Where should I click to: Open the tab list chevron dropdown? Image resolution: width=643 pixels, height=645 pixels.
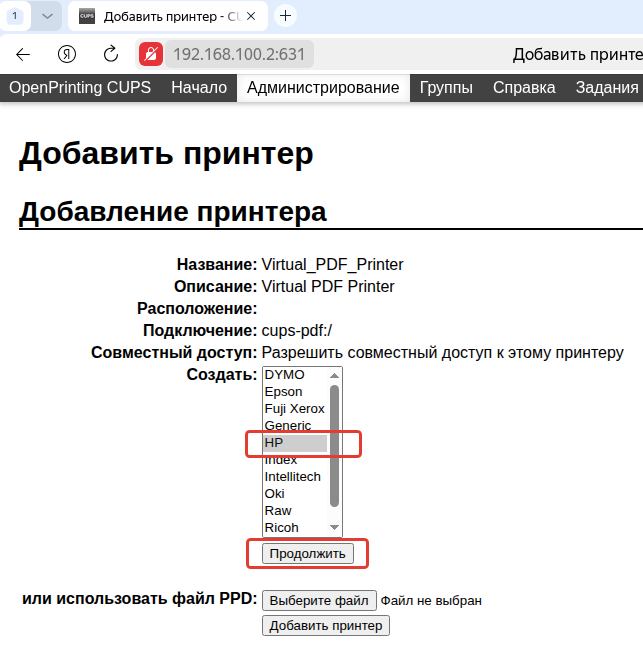[x=47, y=16]
